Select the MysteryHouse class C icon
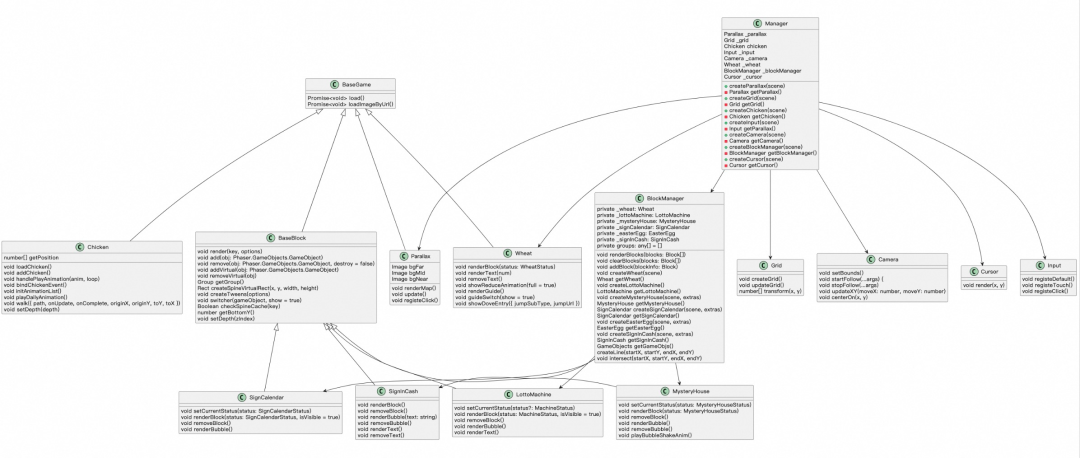This screenshot has width=1080, height=458. coord(665,391)
